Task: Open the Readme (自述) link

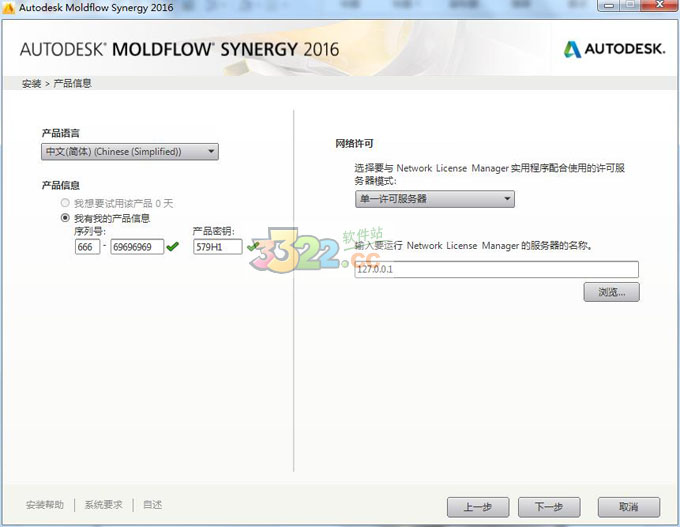Action: [x=153, y=505]
